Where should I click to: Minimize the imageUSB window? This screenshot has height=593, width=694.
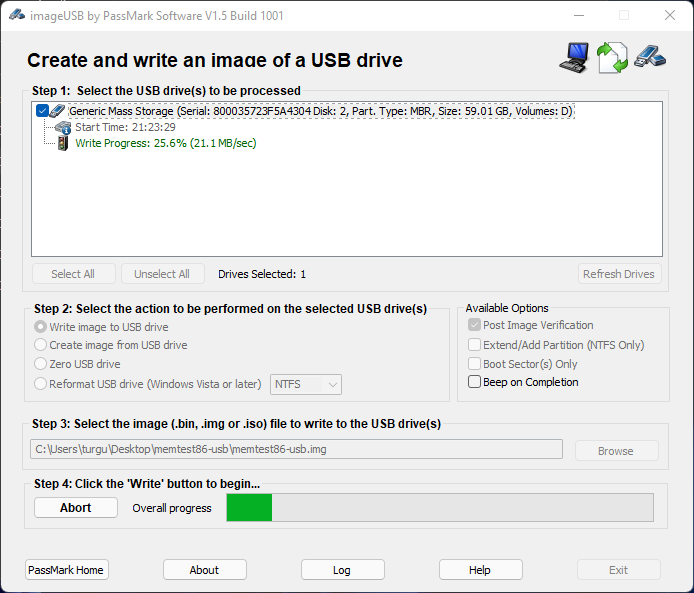tap(578, 15)
